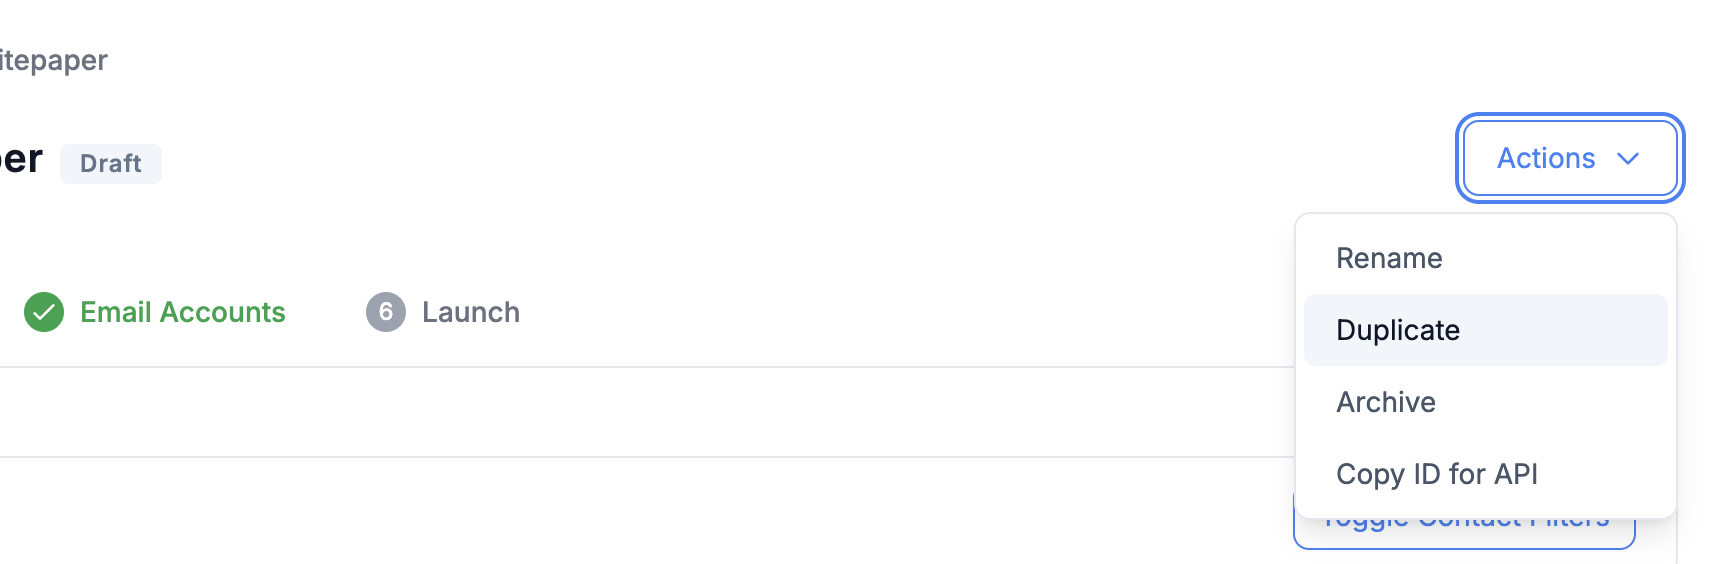Choose Duplicate in the Actions menu
This screenshot has height=564, width=1710.
coord(1486,330)
